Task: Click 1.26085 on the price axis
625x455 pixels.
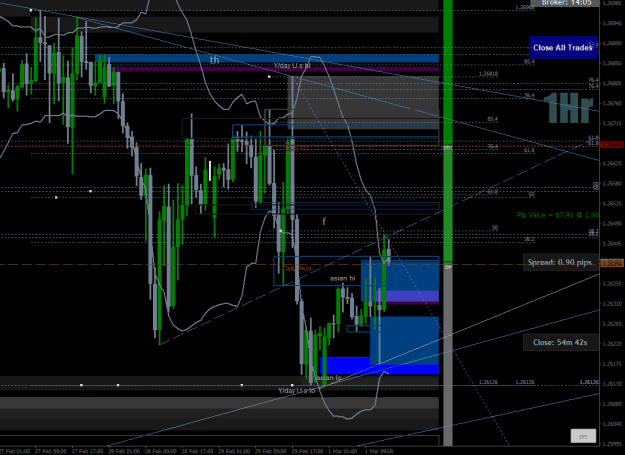Action: 612,404
